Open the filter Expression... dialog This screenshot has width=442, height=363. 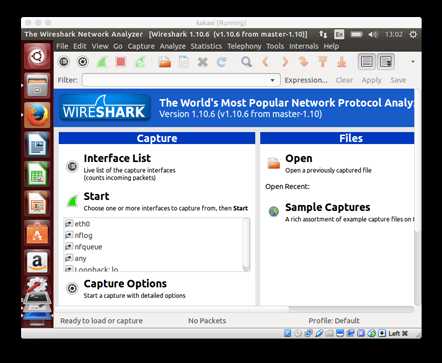pos(306,80)
